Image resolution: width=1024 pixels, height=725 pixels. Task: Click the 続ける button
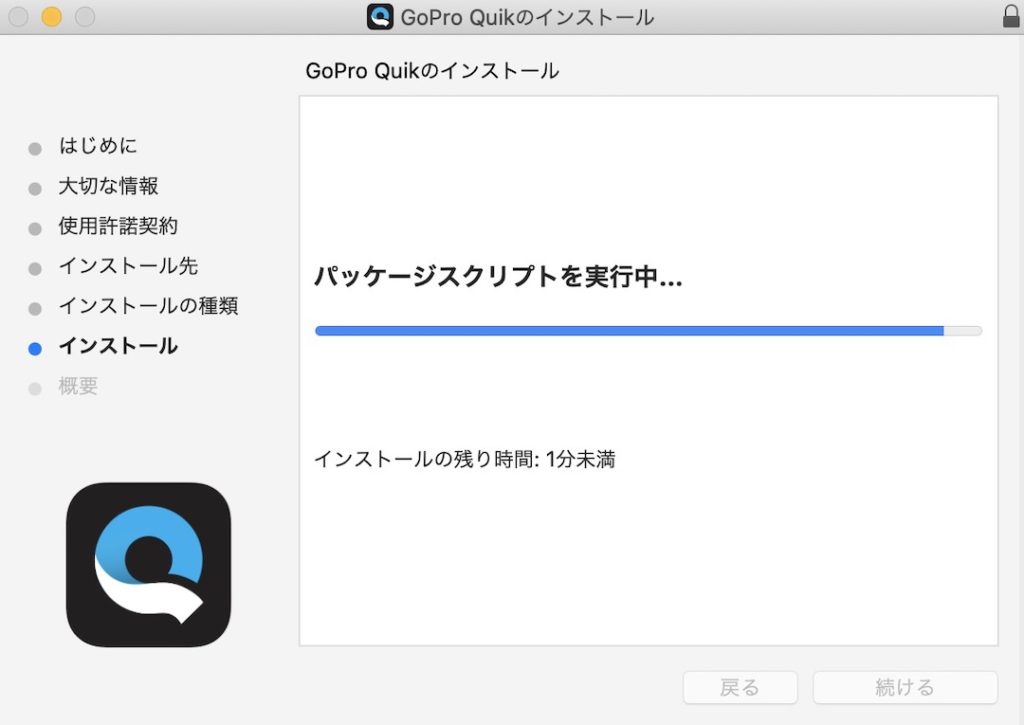pyautogui.click(x=905, y=687)
